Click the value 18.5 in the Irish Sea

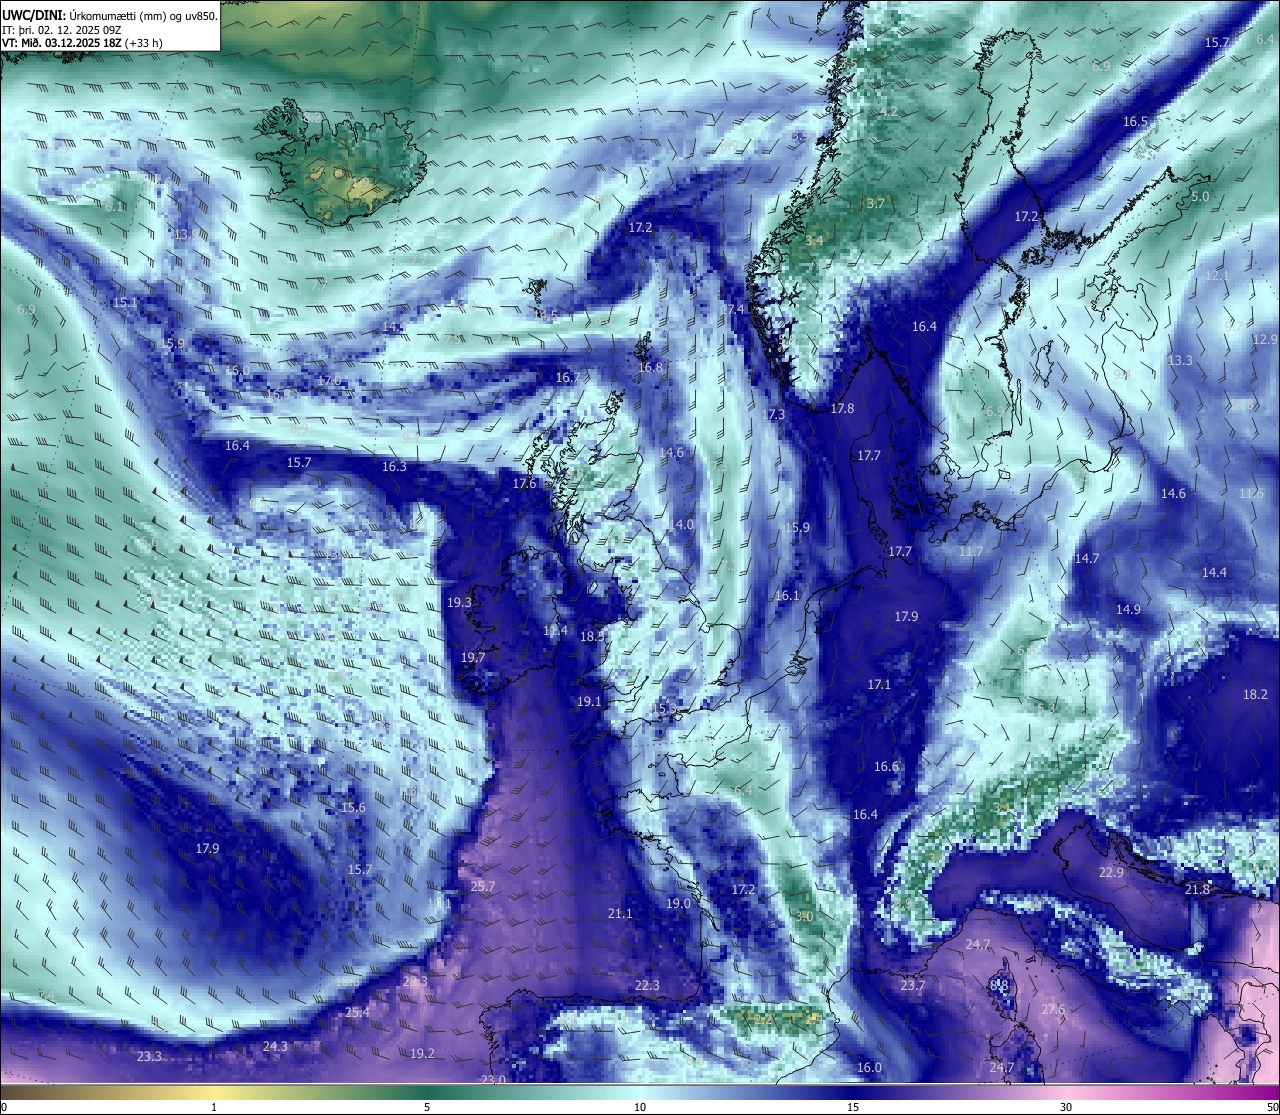pyautogui.click(x=592, y=636)
